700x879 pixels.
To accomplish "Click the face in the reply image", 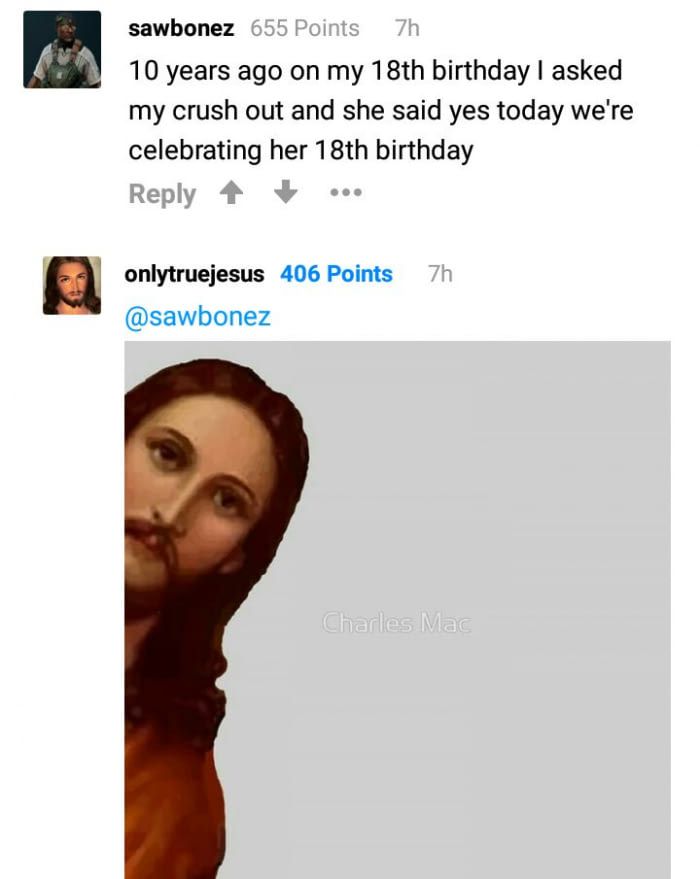I will pos(196,493).
